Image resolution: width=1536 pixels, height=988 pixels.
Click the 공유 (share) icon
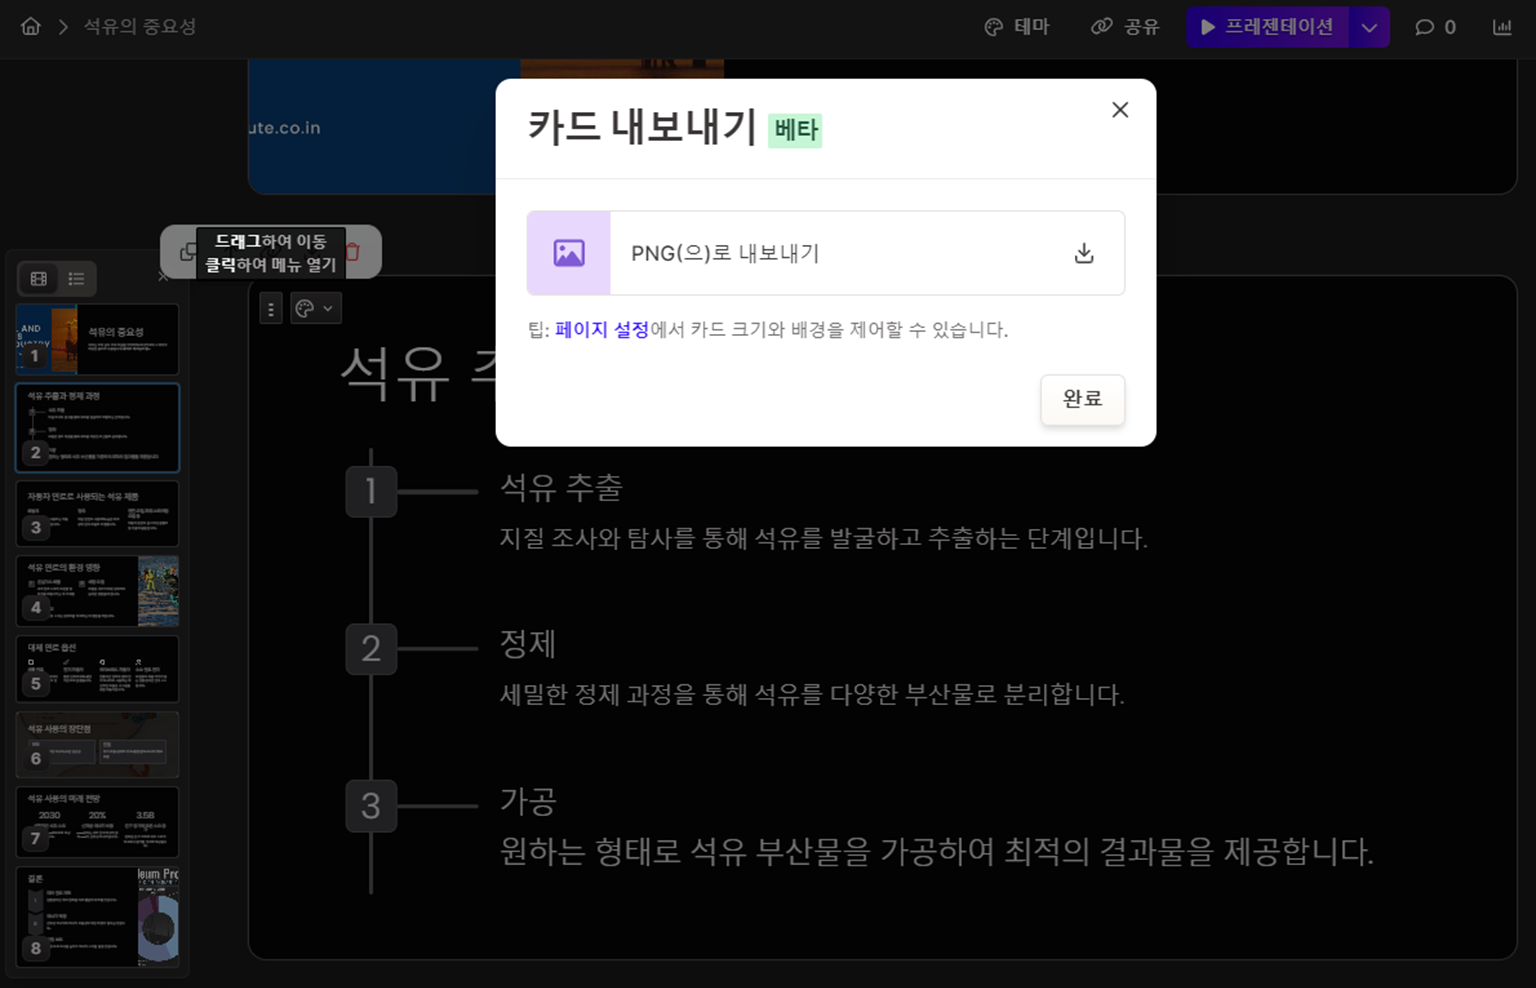pos(1101,27)
